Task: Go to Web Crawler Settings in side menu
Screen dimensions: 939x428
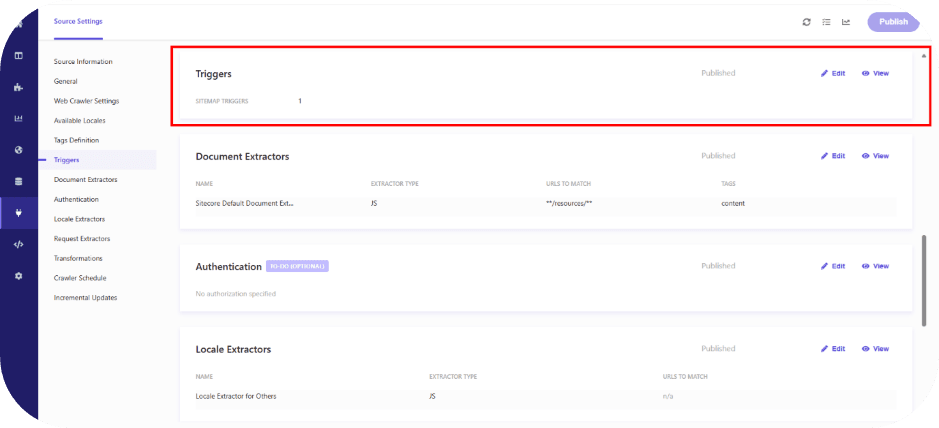Action: coord(86,101)
